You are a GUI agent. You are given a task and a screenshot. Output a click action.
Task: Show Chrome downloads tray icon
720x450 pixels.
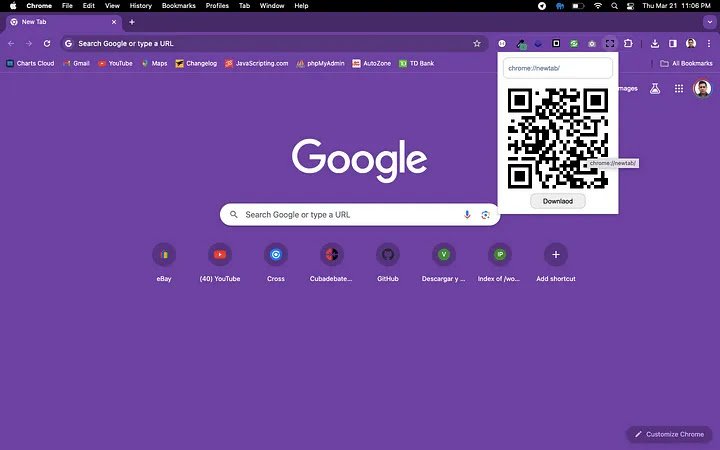point(655,44)
